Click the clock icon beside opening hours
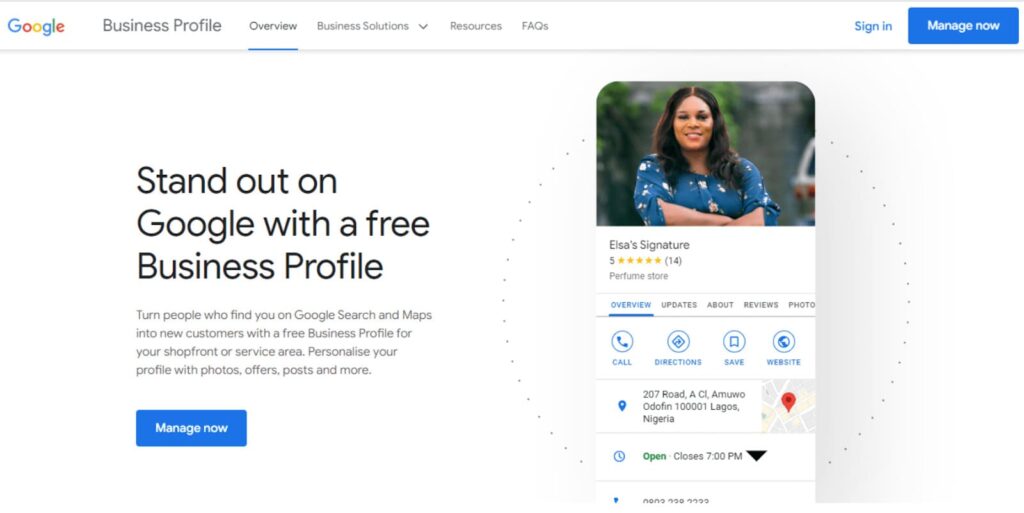The image size is (1024, 513). (x=619, y=457)
